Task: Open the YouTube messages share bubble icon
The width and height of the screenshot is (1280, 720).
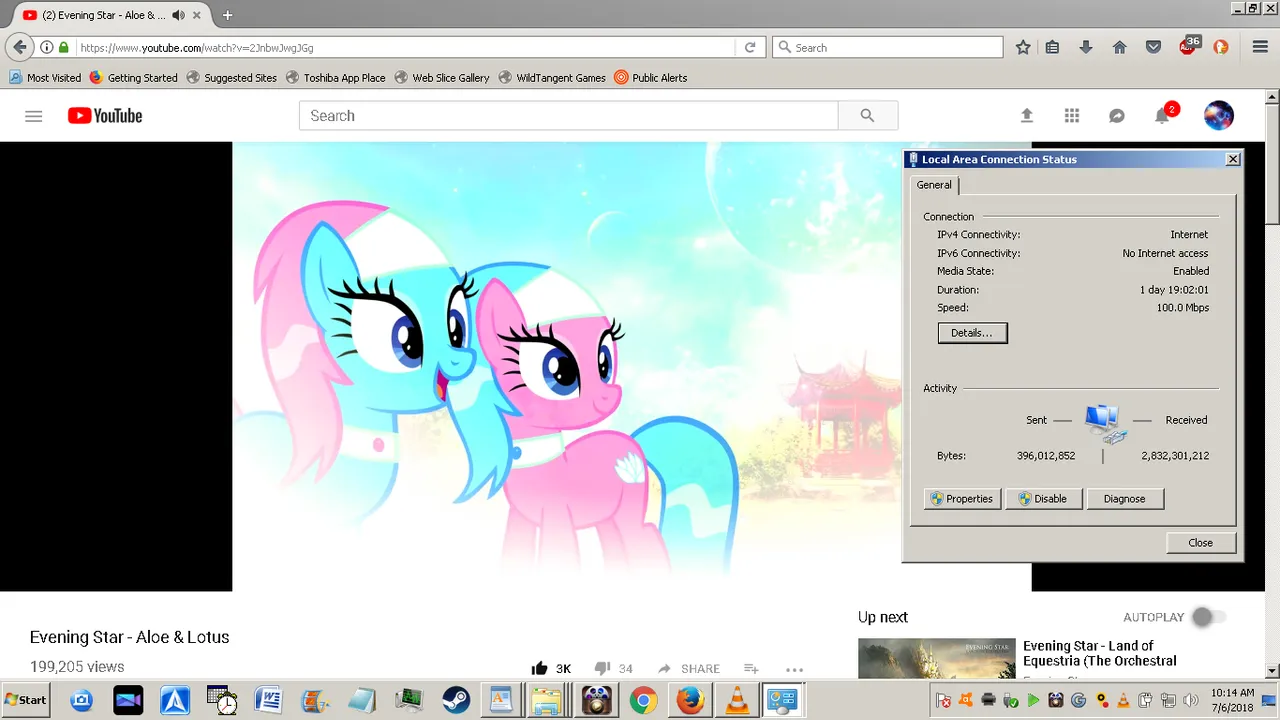Action: (x=1117, y=116)
